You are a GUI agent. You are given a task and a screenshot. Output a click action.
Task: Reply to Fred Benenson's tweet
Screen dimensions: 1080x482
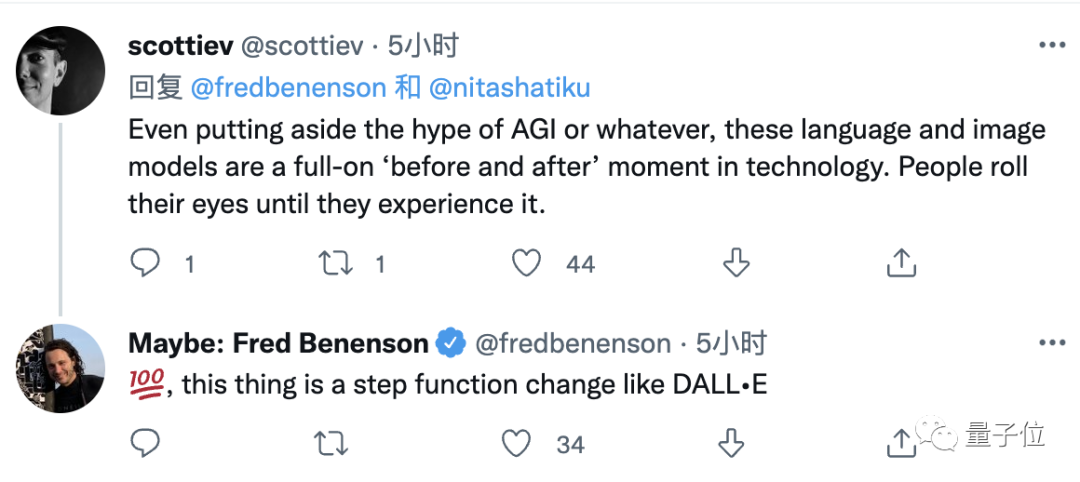click(146, 442)
